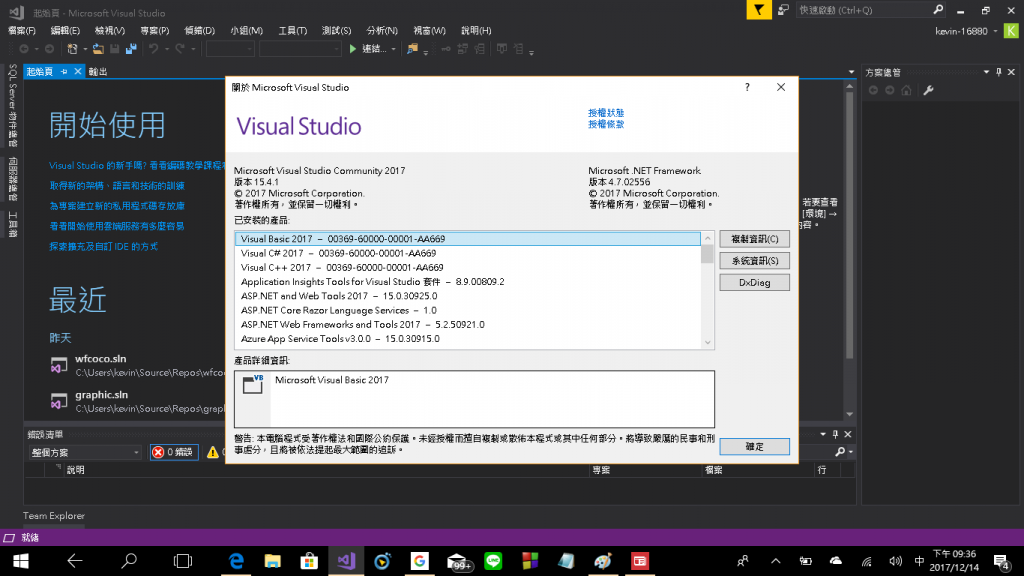Screen dimensions: 1024x576
Task: Select Azure App Service Tools v3.0.0 row
Action: (468, 339)
